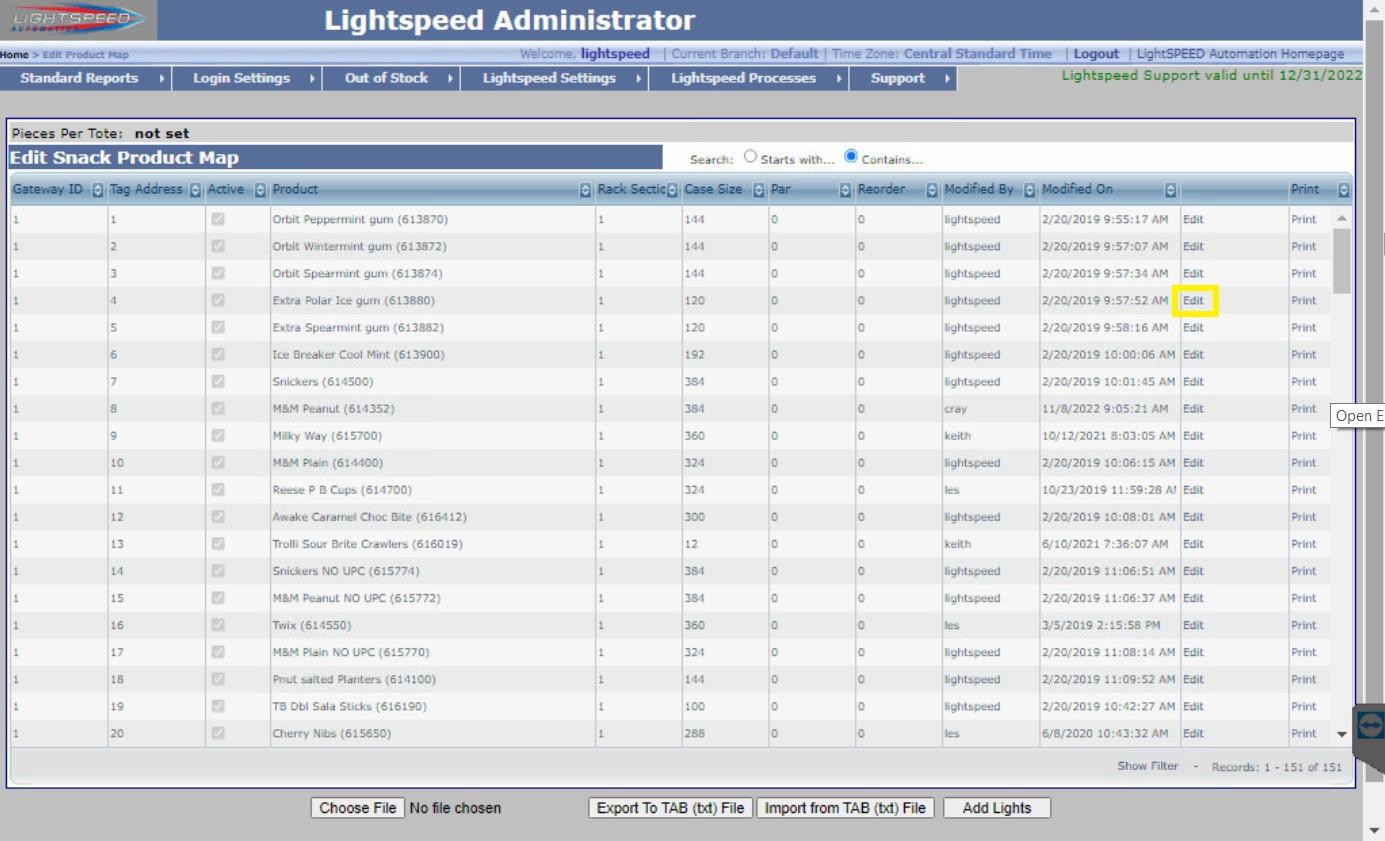Open the Standard Reports menu
The height and width of the screenshot is (841, 1385).
click(86, 78)
